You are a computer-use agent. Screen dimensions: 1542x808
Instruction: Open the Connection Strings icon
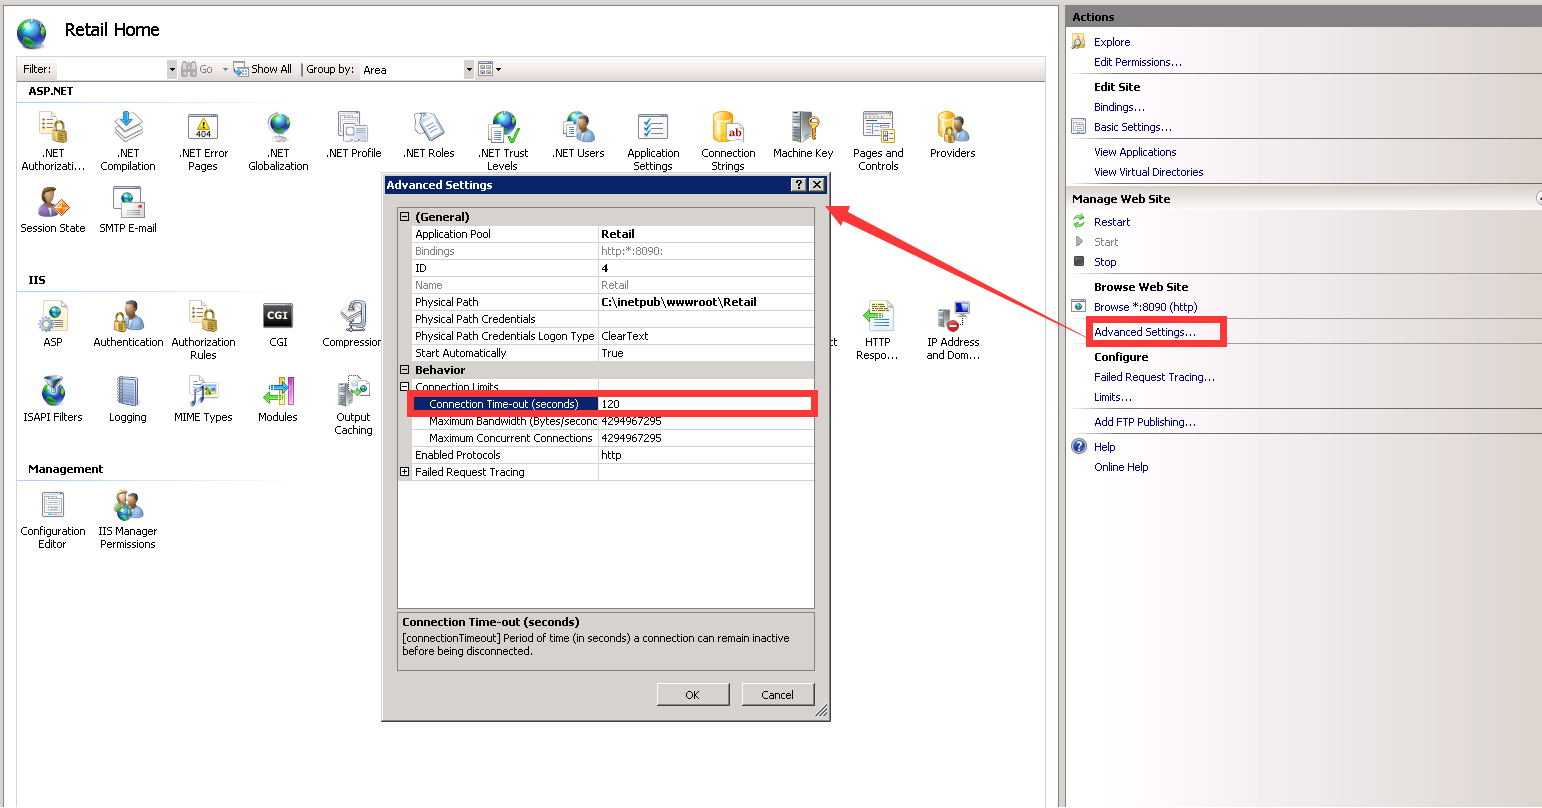728,140
